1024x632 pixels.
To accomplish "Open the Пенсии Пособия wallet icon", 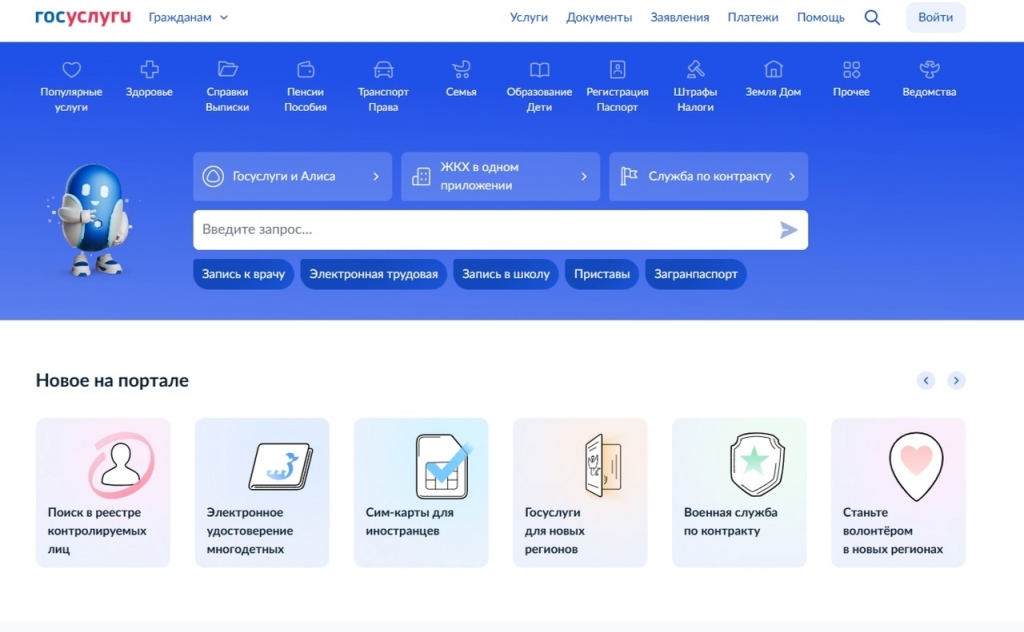I will point(306,69).
